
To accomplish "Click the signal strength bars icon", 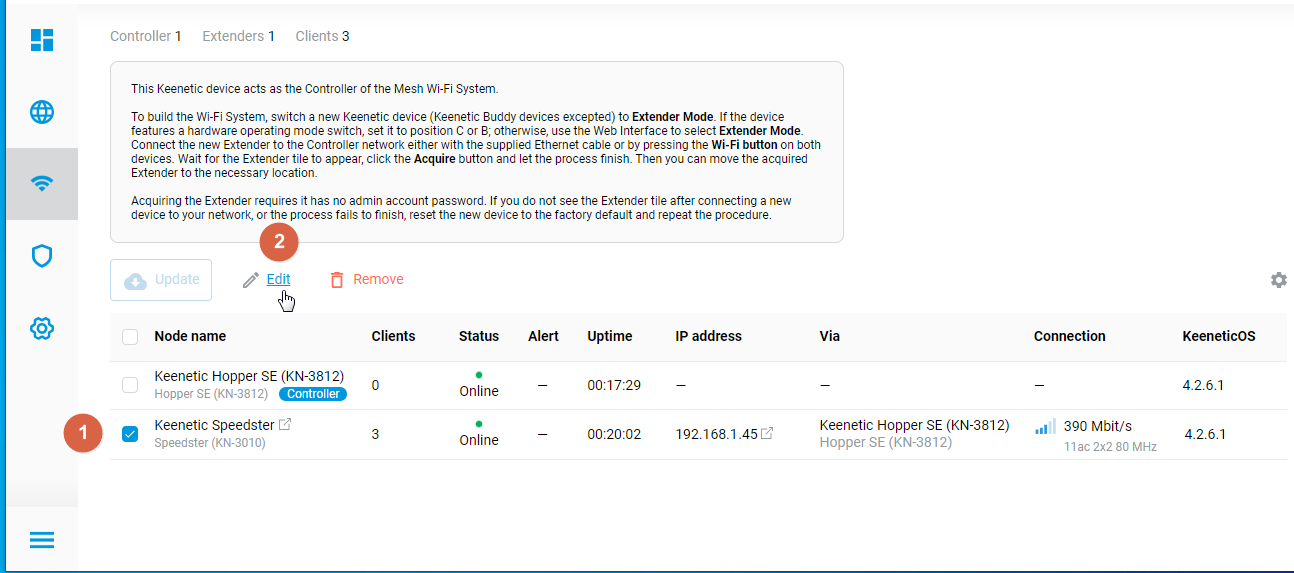I will pyautogui.click(x=1045, y=427).
